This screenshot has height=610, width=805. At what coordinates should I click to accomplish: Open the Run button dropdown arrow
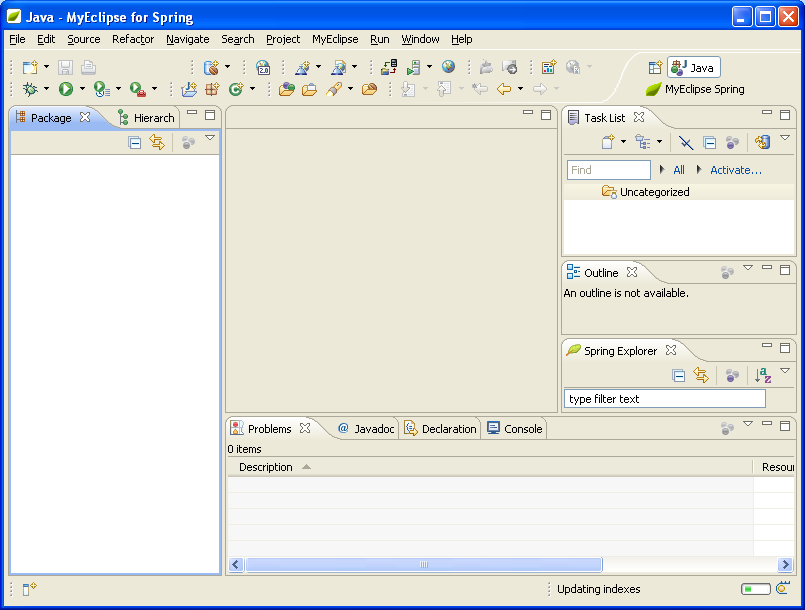tap(82, 89)
